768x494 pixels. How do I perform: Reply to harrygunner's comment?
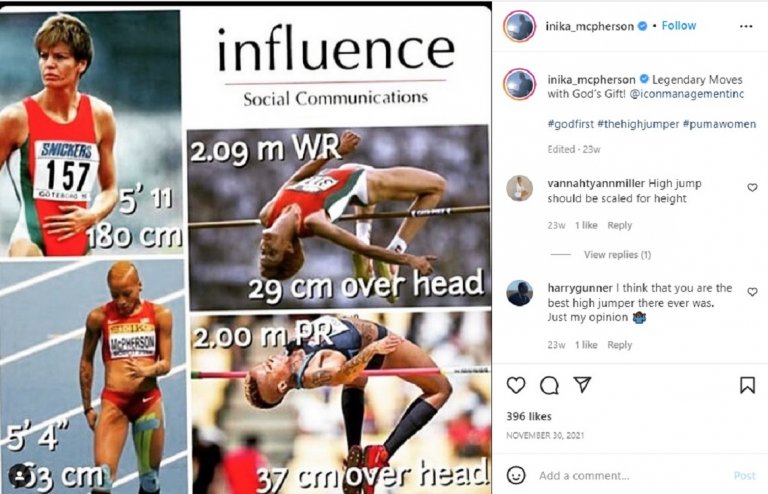tap(620, 345)
